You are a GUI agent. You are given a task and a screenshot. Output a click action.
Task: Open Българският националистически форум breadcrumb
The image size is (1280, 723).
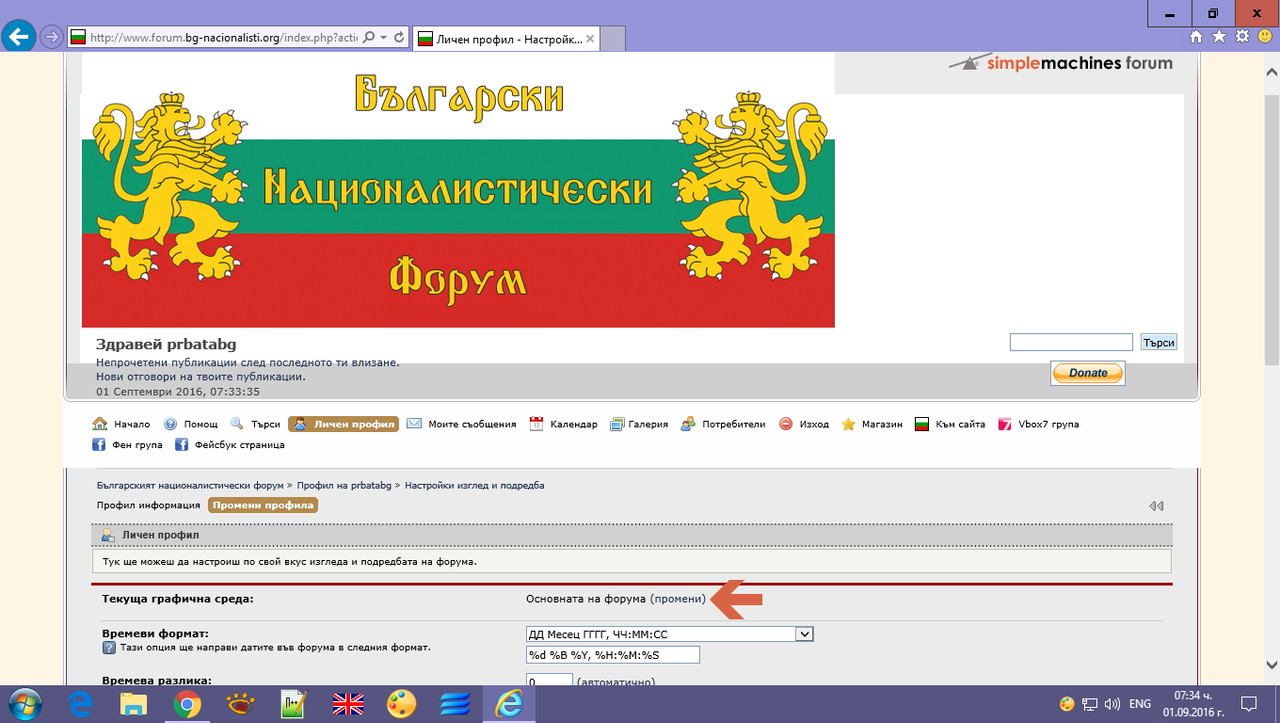(190, 485)
